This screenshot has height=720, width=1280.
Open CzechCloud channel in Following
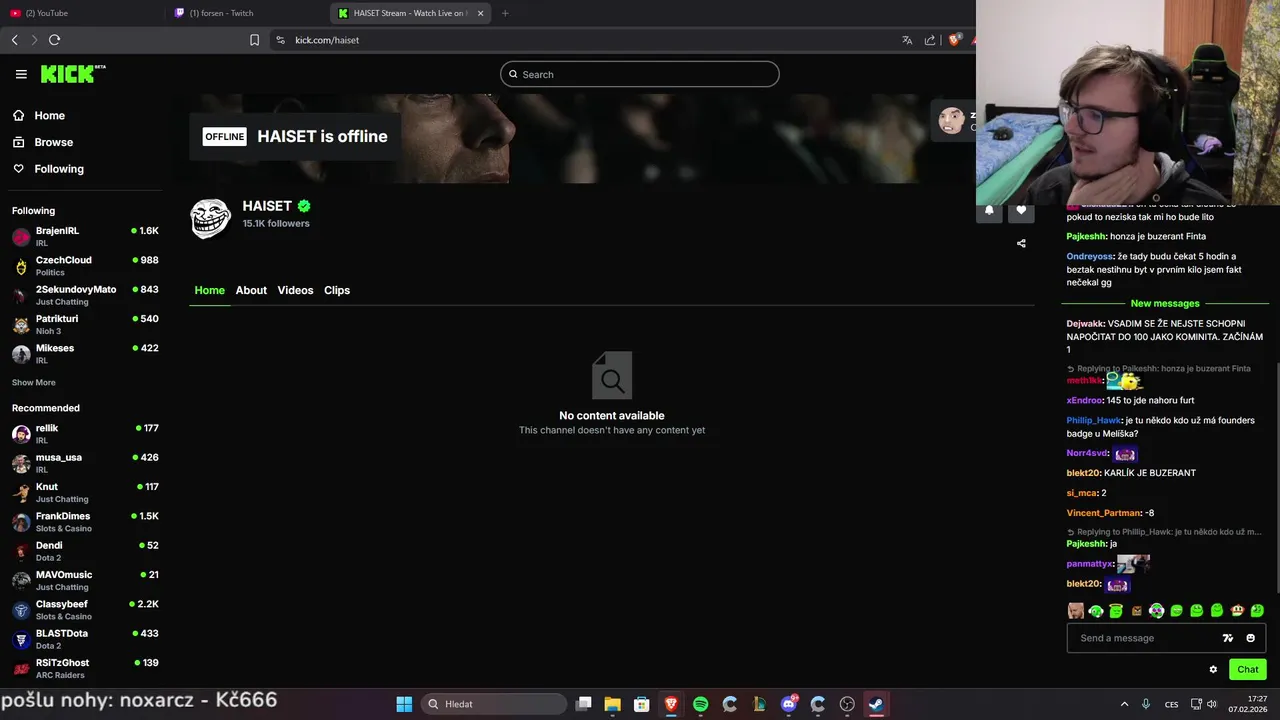[85, 266]
